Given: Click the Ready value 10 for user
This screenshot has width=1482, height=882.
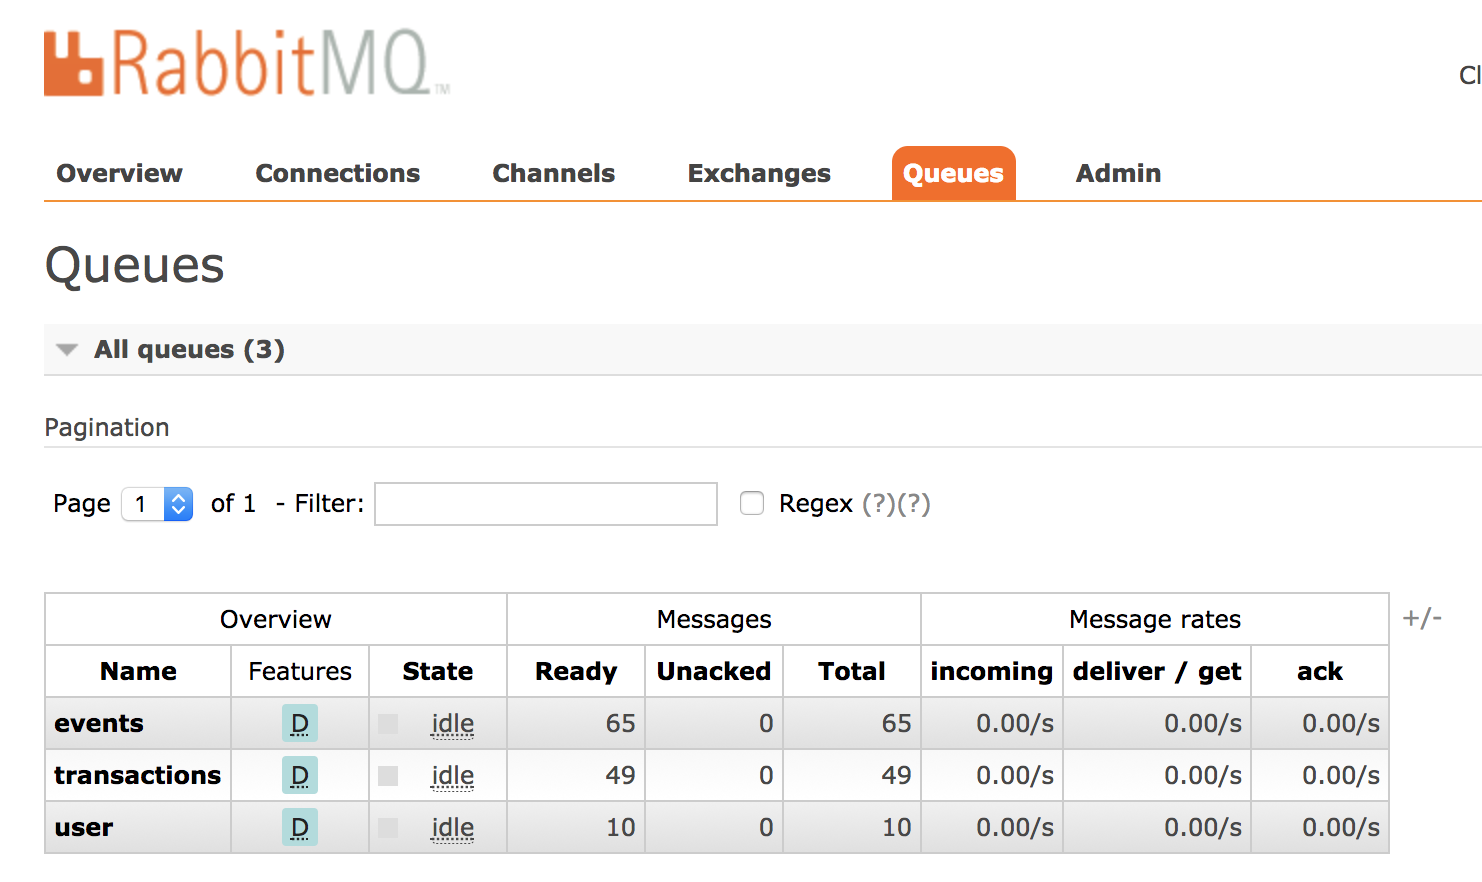Looking at the screenshot, I should [620, 827].
